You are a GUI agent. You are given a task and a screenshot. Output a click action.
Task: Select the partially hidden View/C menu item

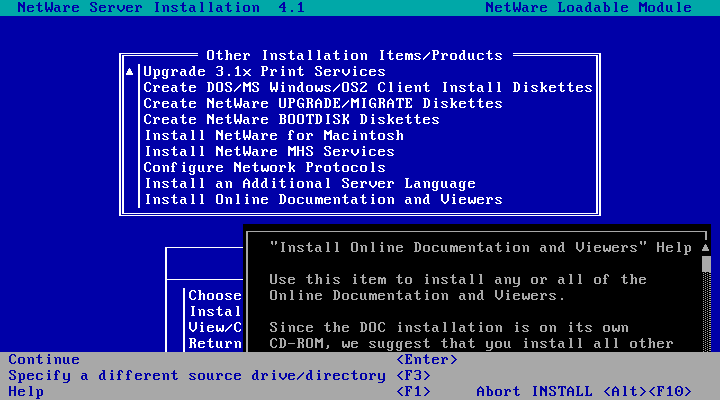point(215,327)
